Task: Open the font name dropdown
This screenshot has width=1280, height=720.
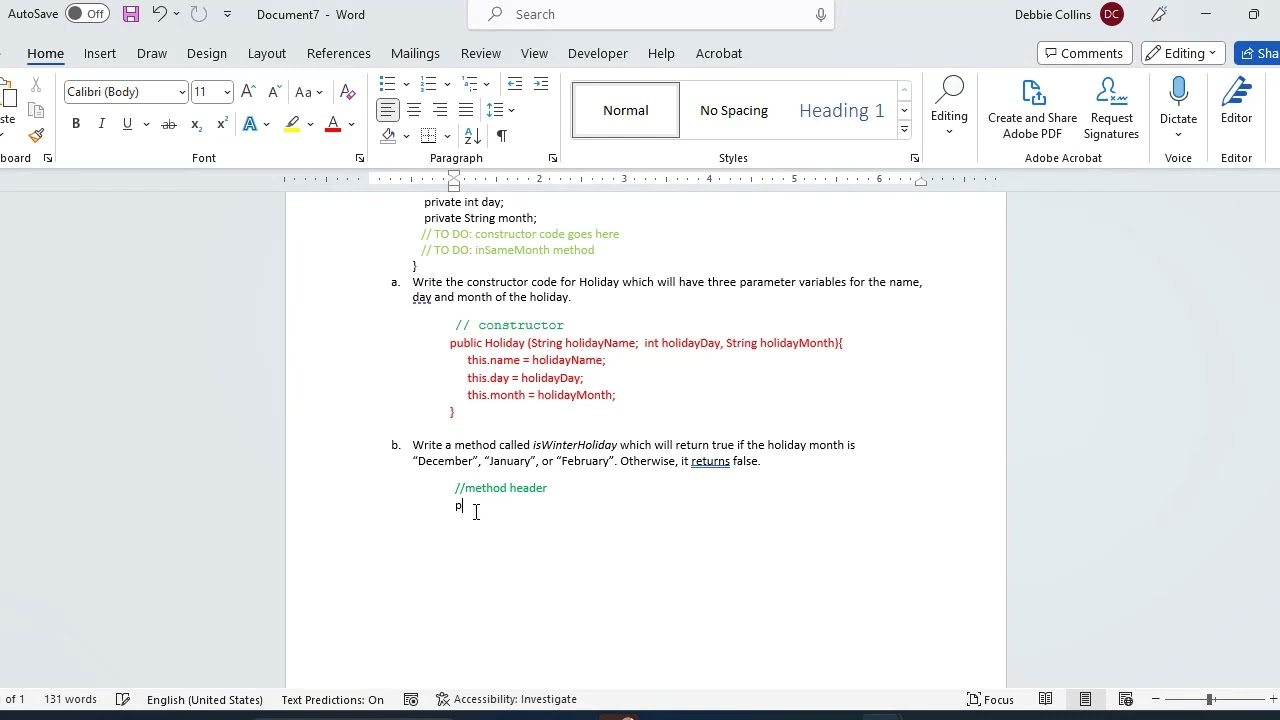Action: point(182,92)
